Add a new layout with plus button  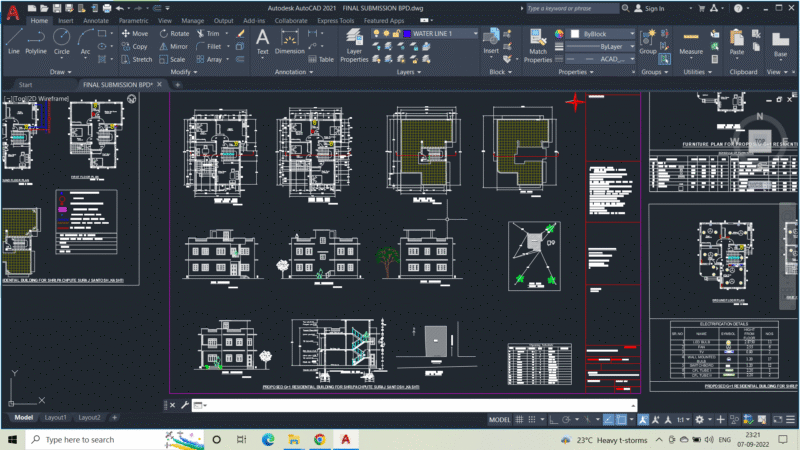[114, 417]
